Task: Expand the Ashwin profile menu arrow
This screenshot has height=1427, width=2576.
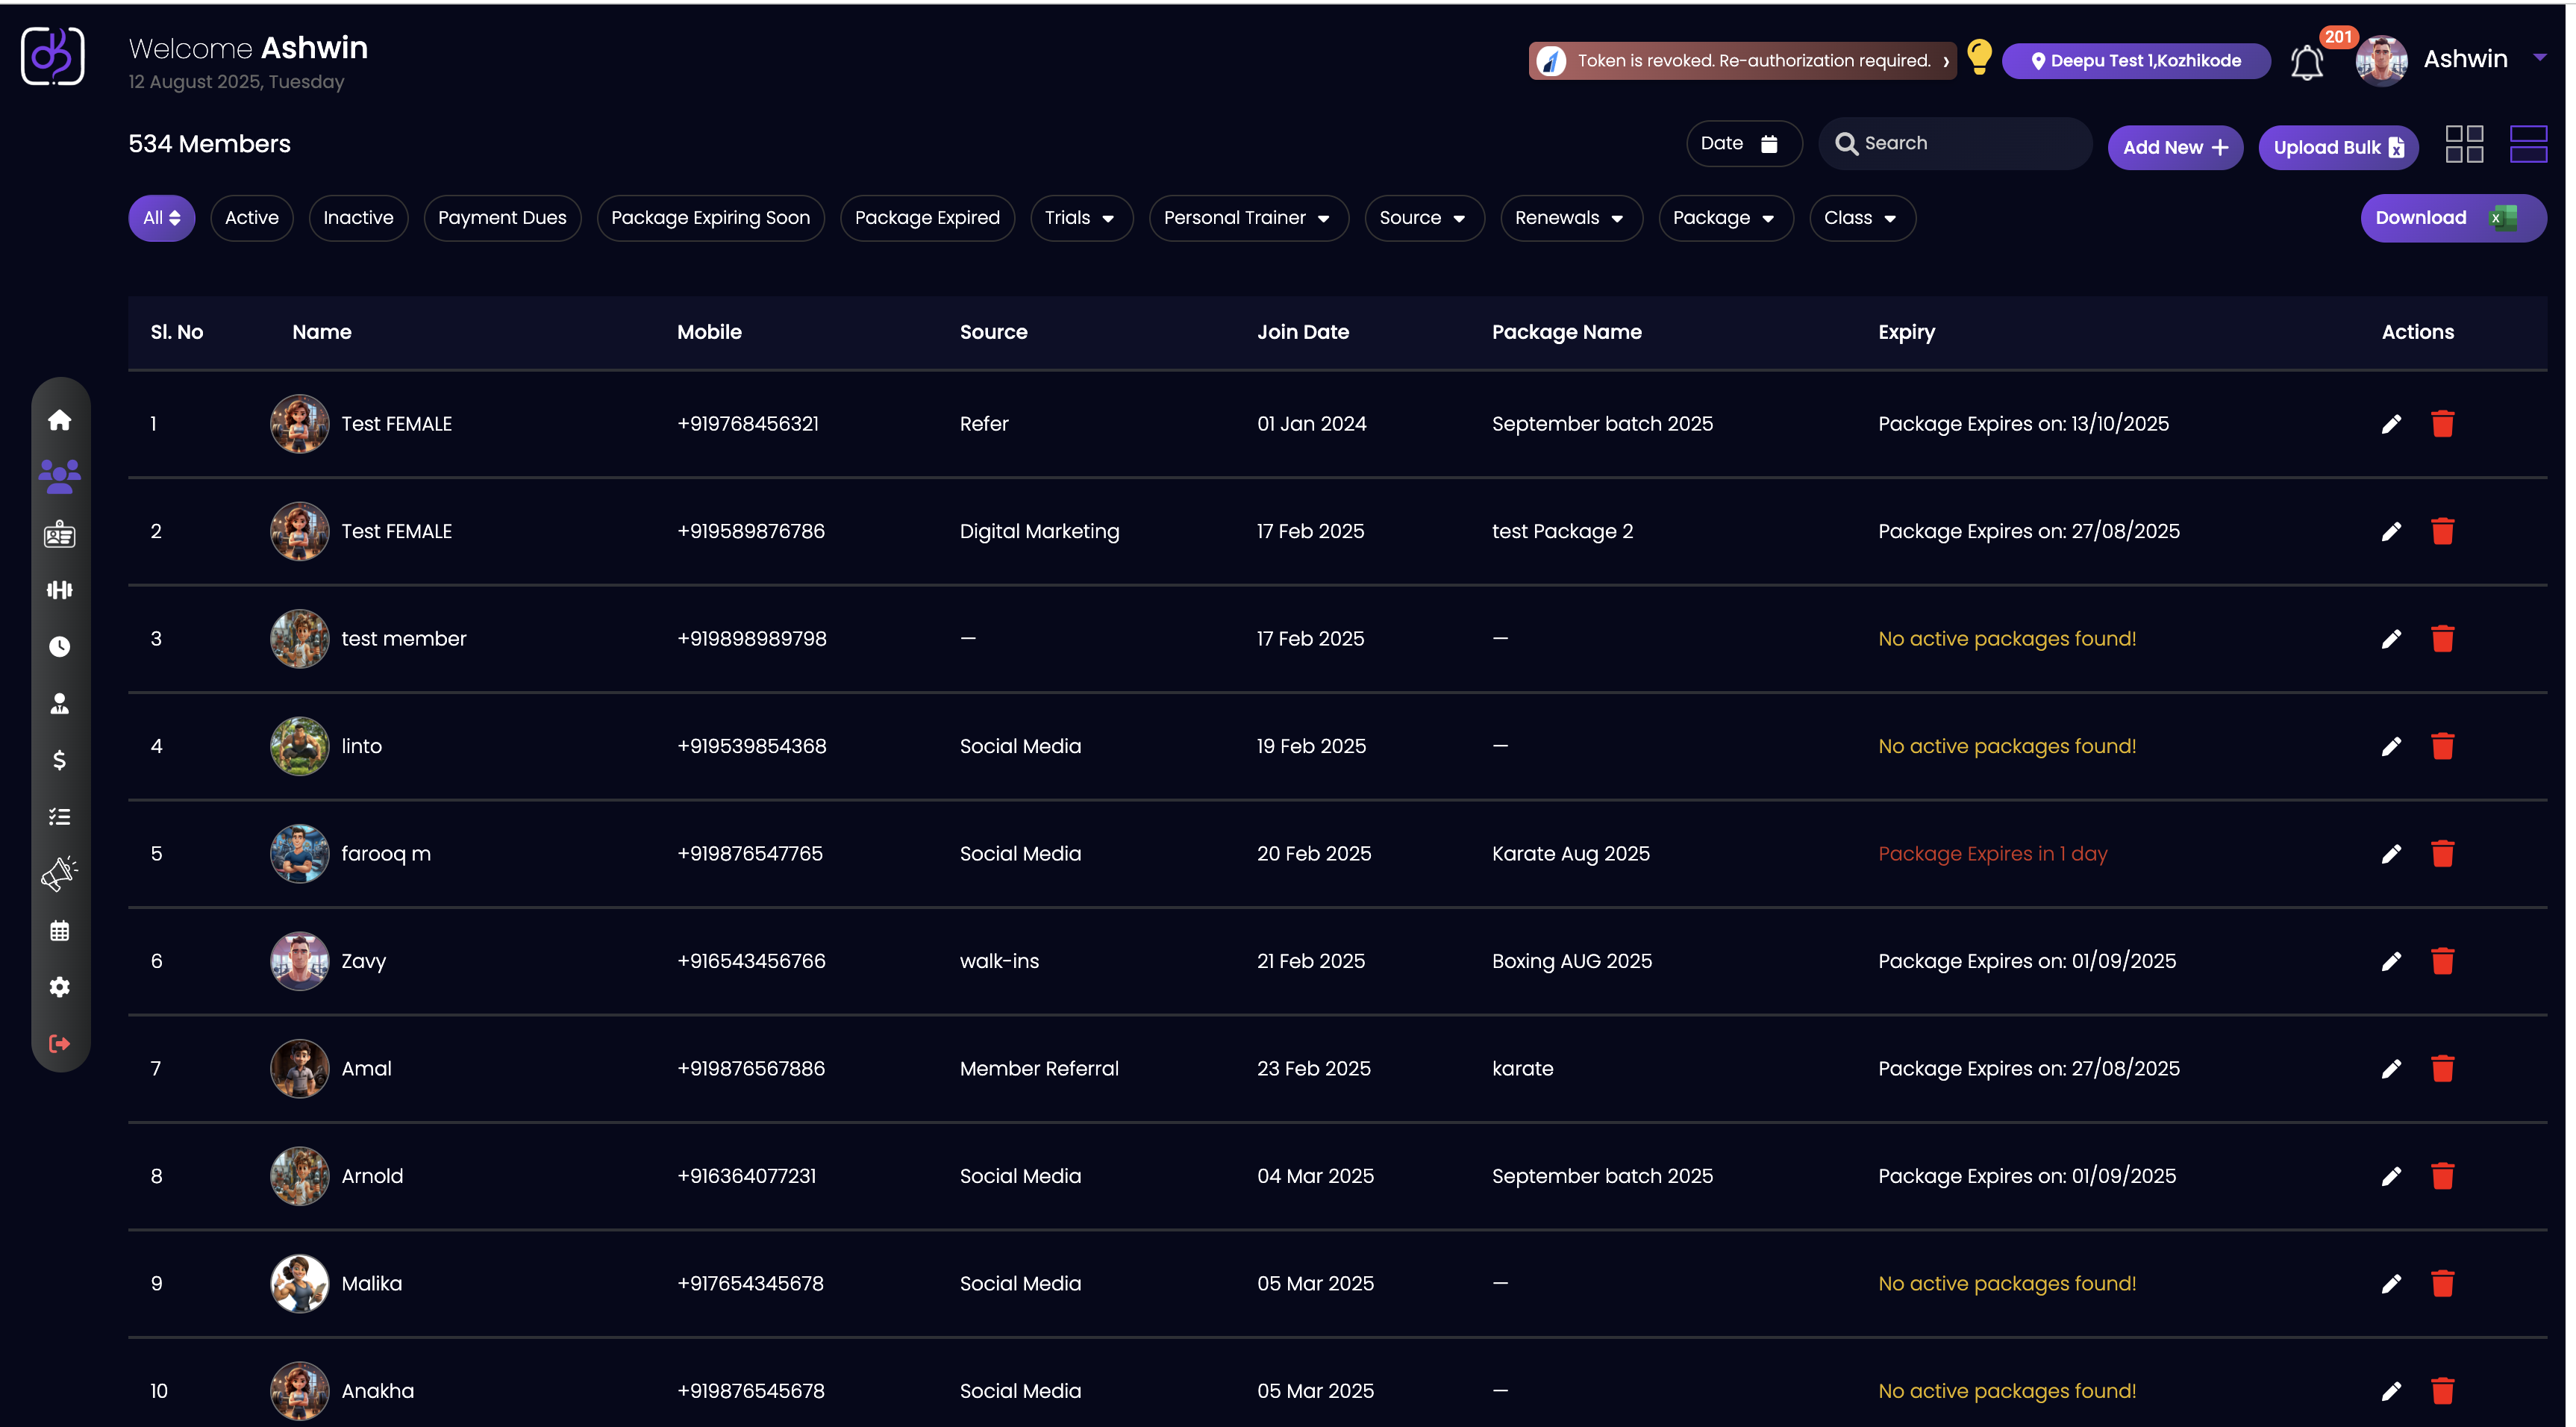Action: (2540, 58)
